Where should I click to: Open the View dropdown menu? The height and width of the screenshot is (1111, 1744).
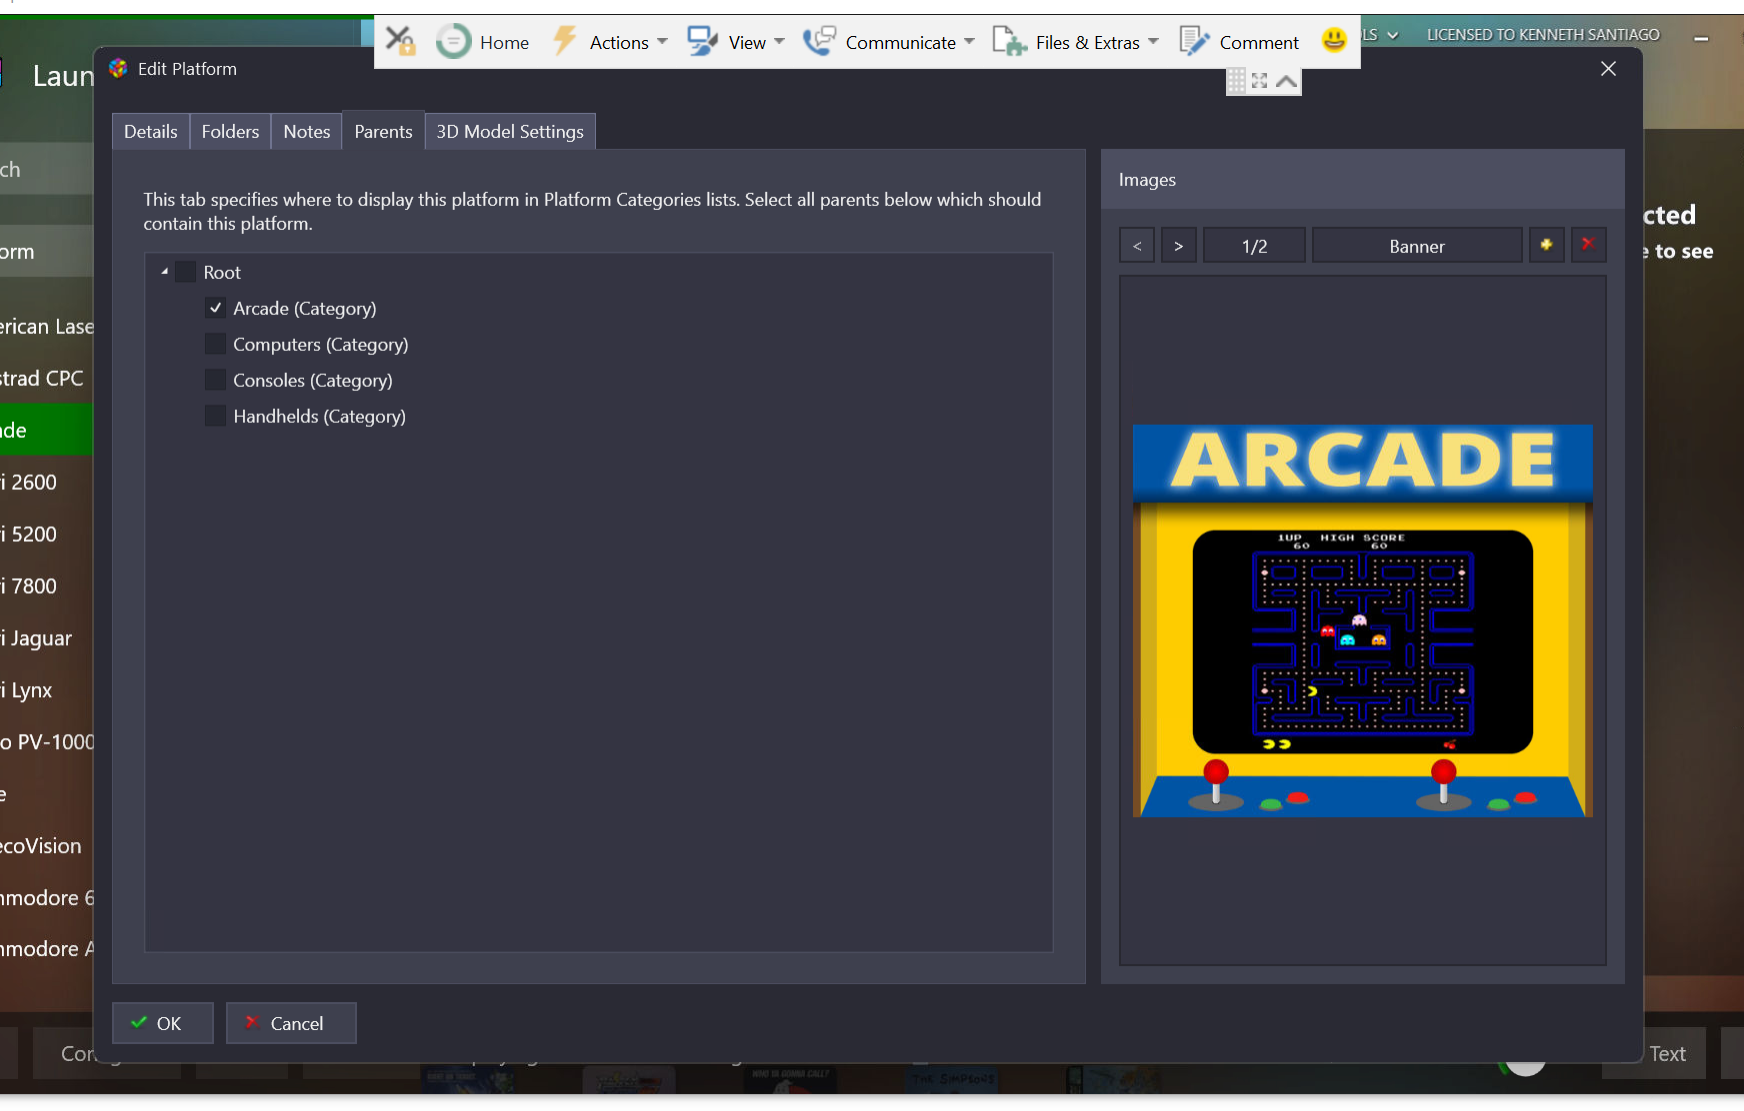779,42
